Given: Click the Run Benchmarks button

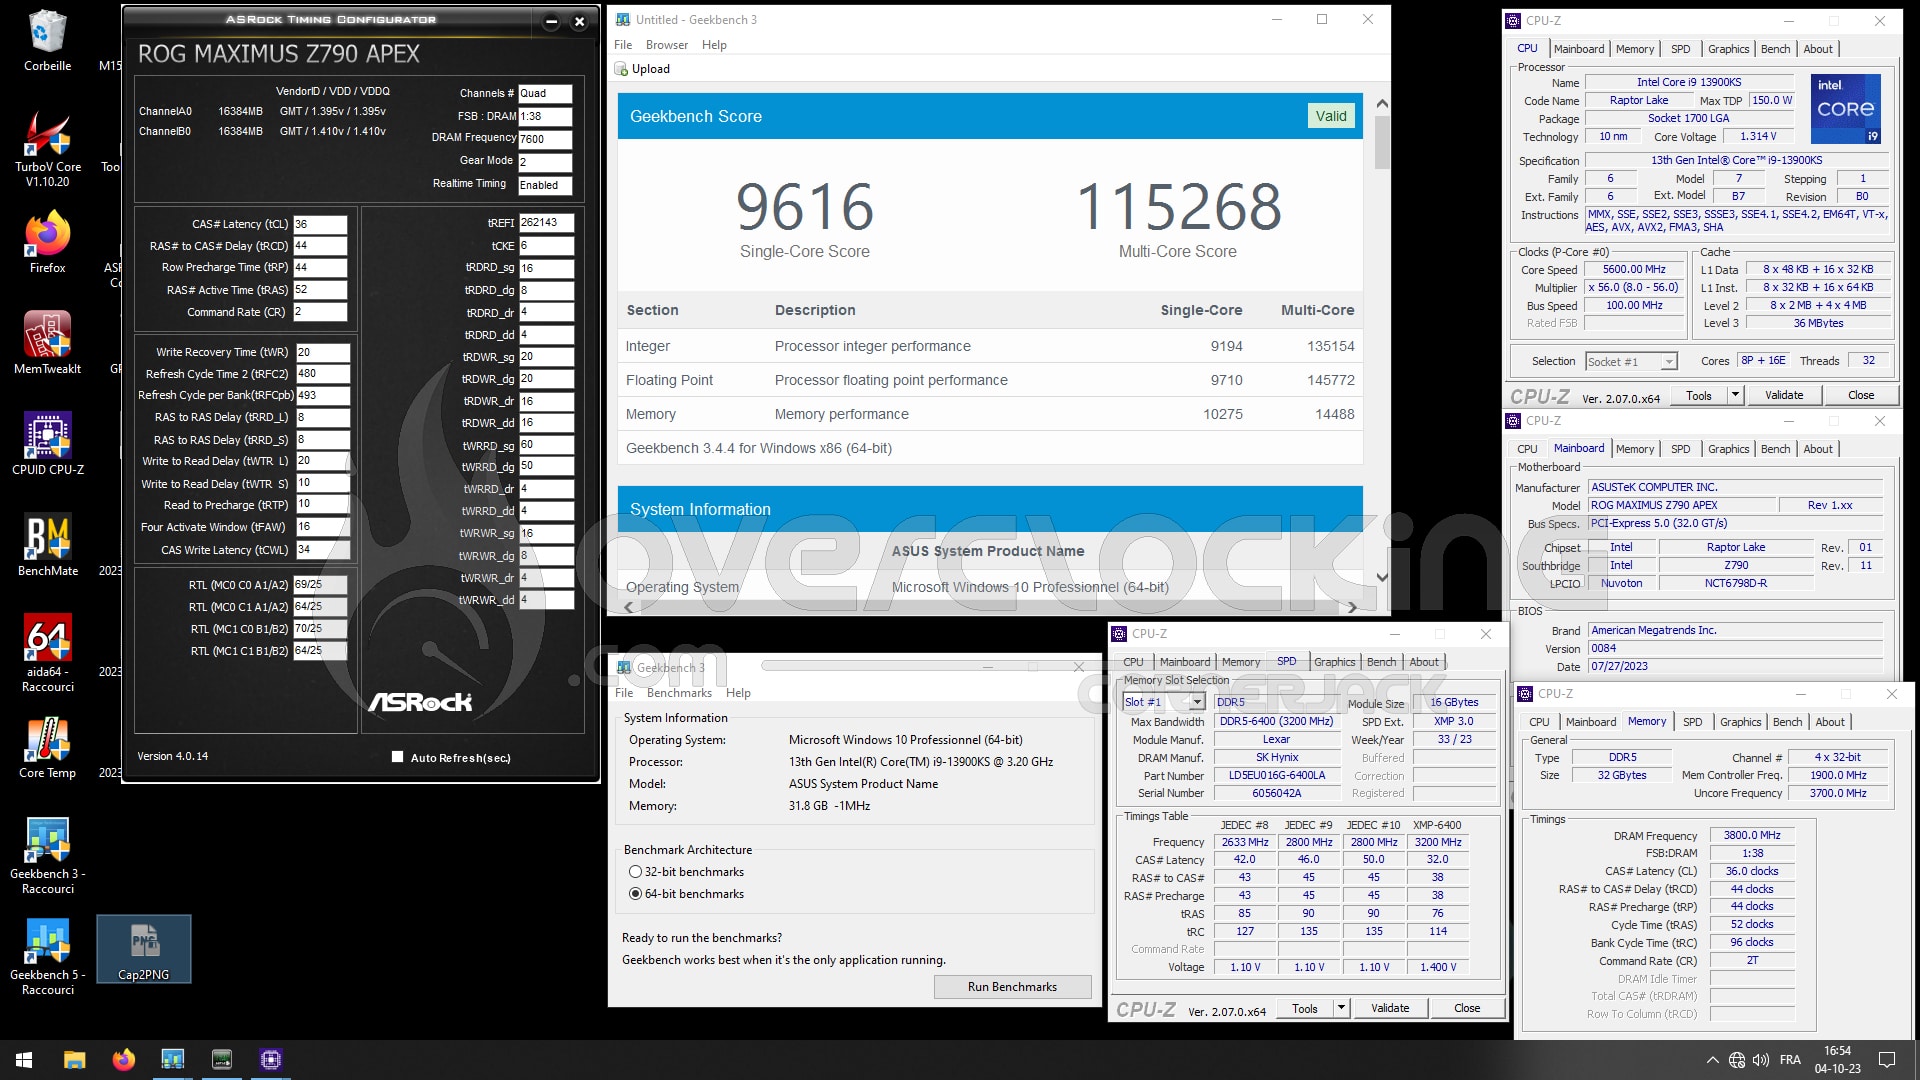Looking at the screenshot, I should click(x=1012, y=987).
